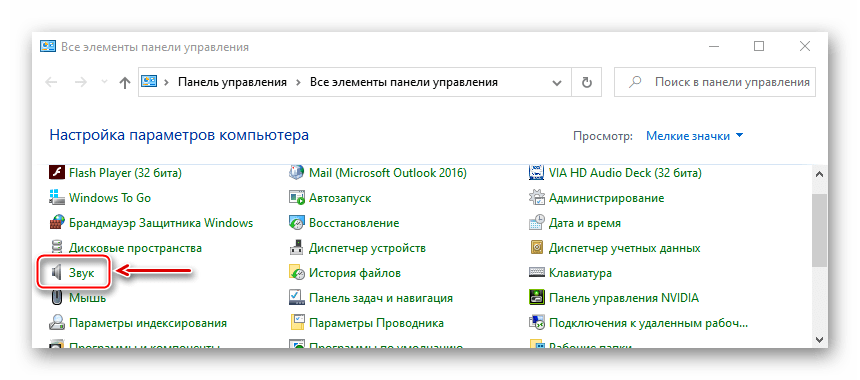Open the Диспетчер устройств link
The image size is (860, 380).
point(367,248)
